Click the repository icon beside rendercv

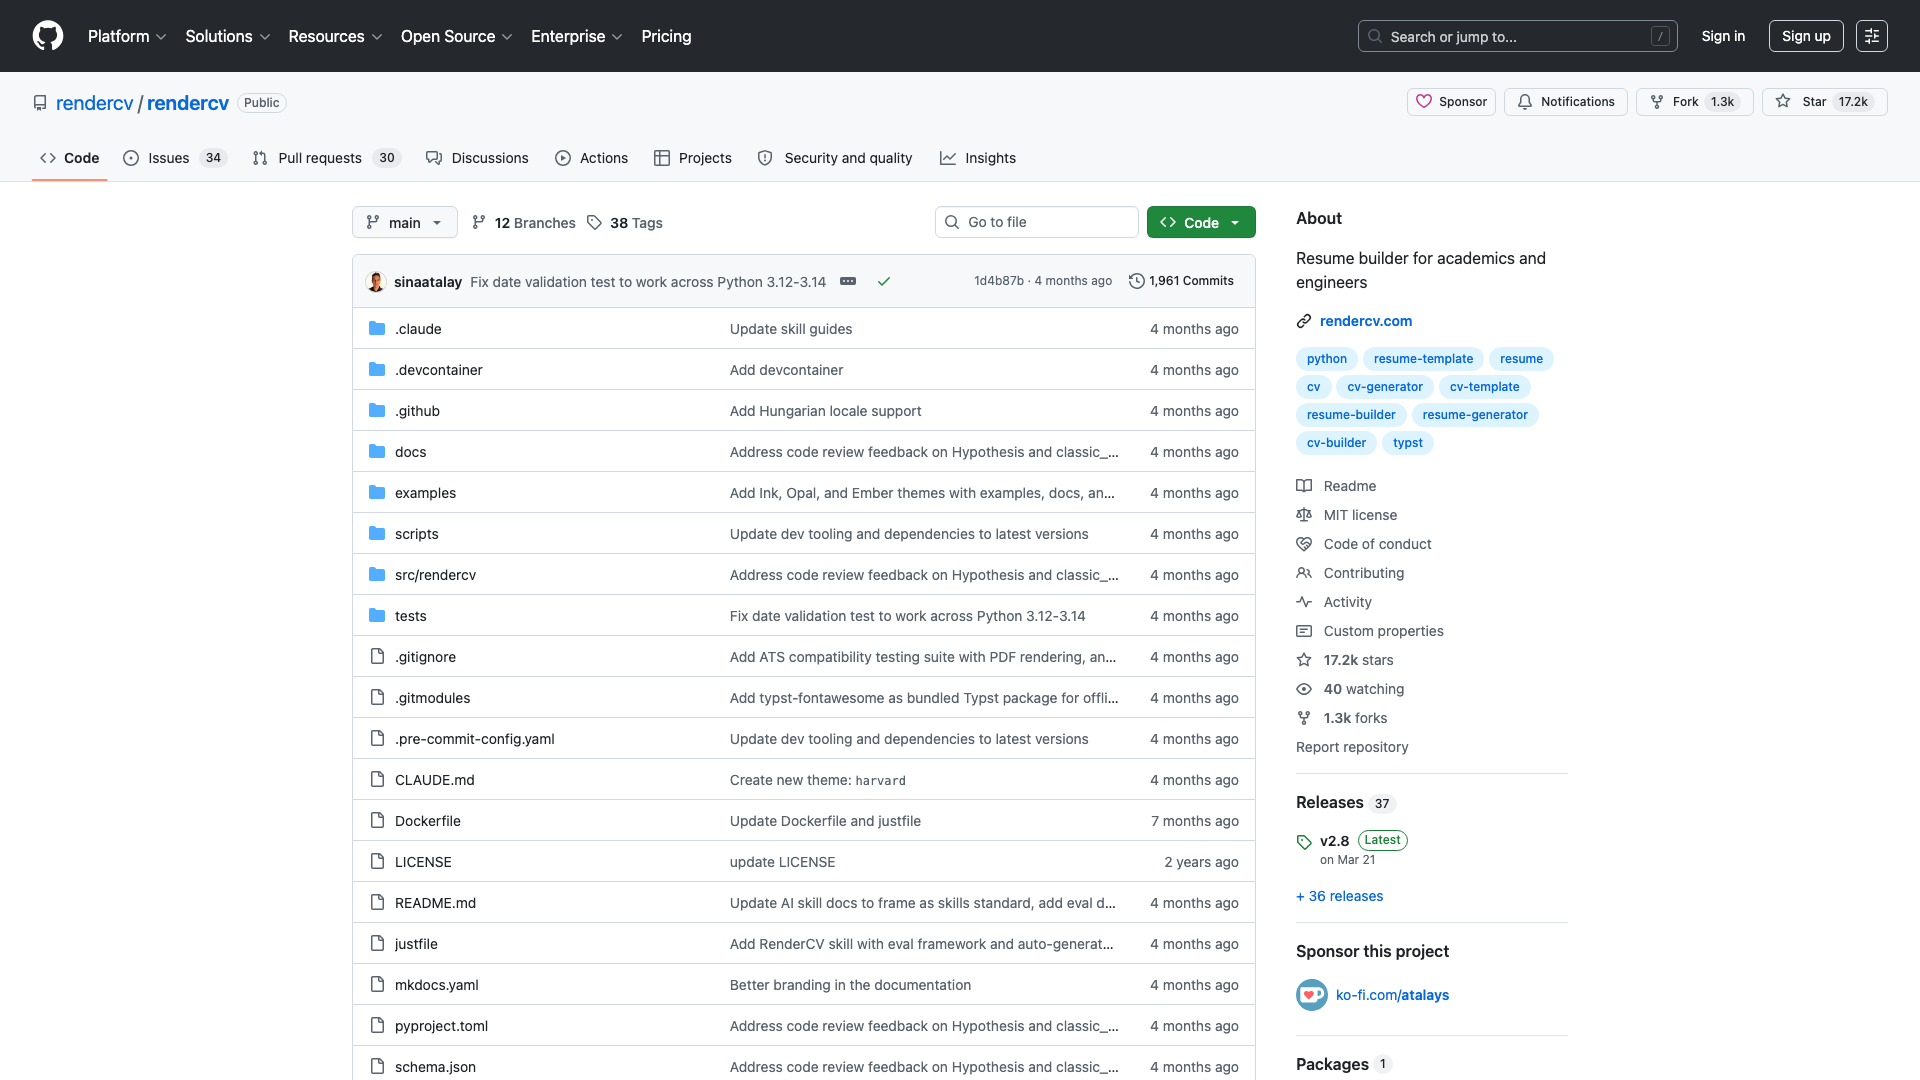pyautogui.click(x=40, y=103)
